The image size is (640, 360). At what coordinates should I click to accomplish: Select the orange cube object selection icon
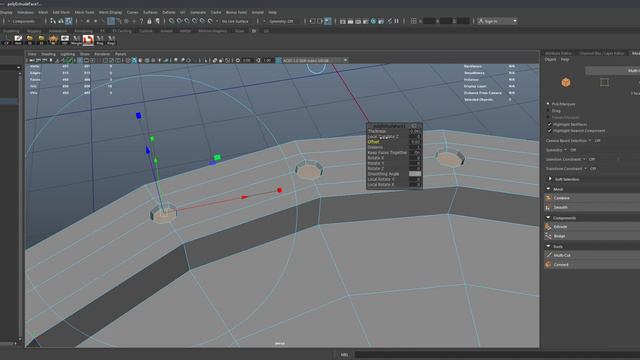pos(565,82)
